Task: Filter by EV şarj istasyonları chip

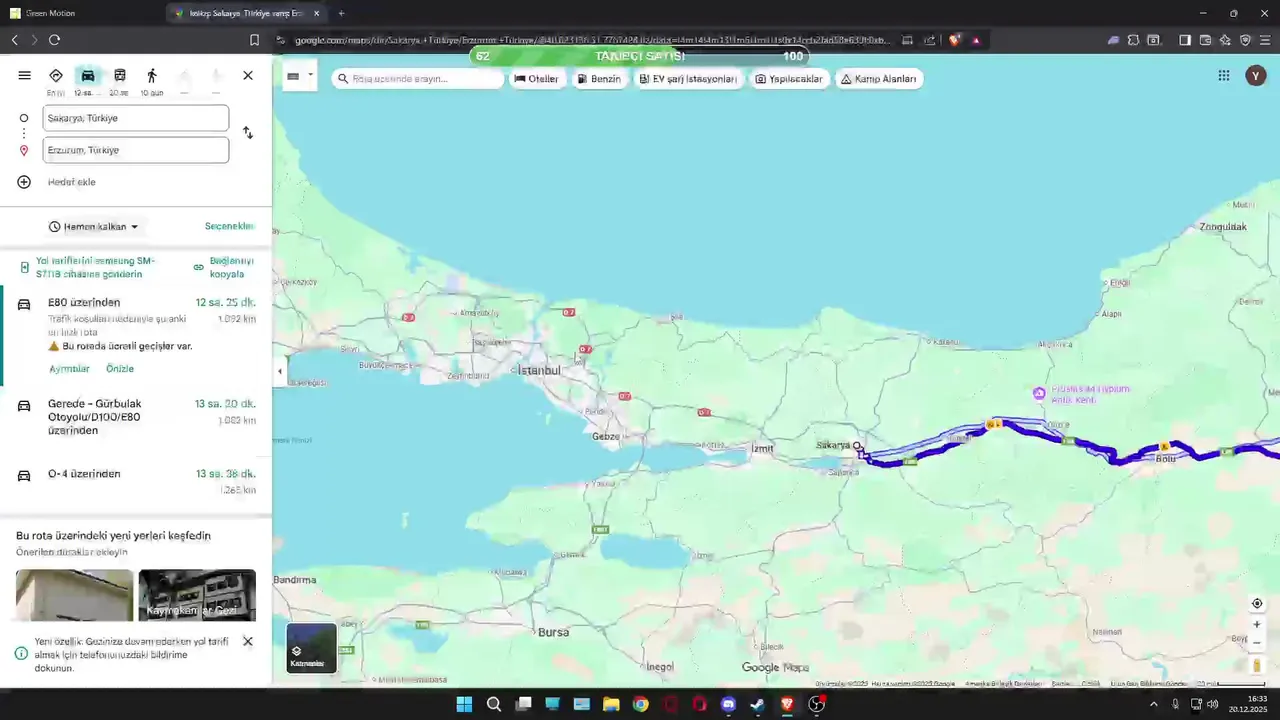Action: coord(688,79)
